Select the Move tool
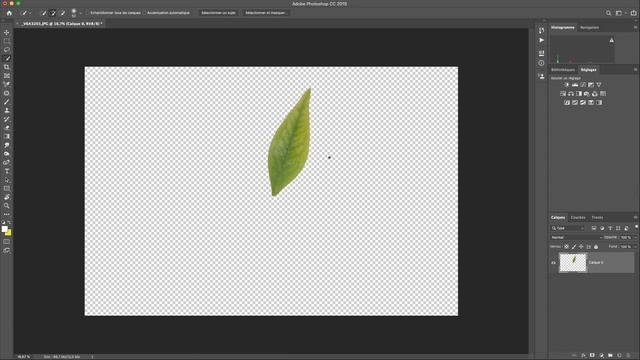 click(7, 32)
